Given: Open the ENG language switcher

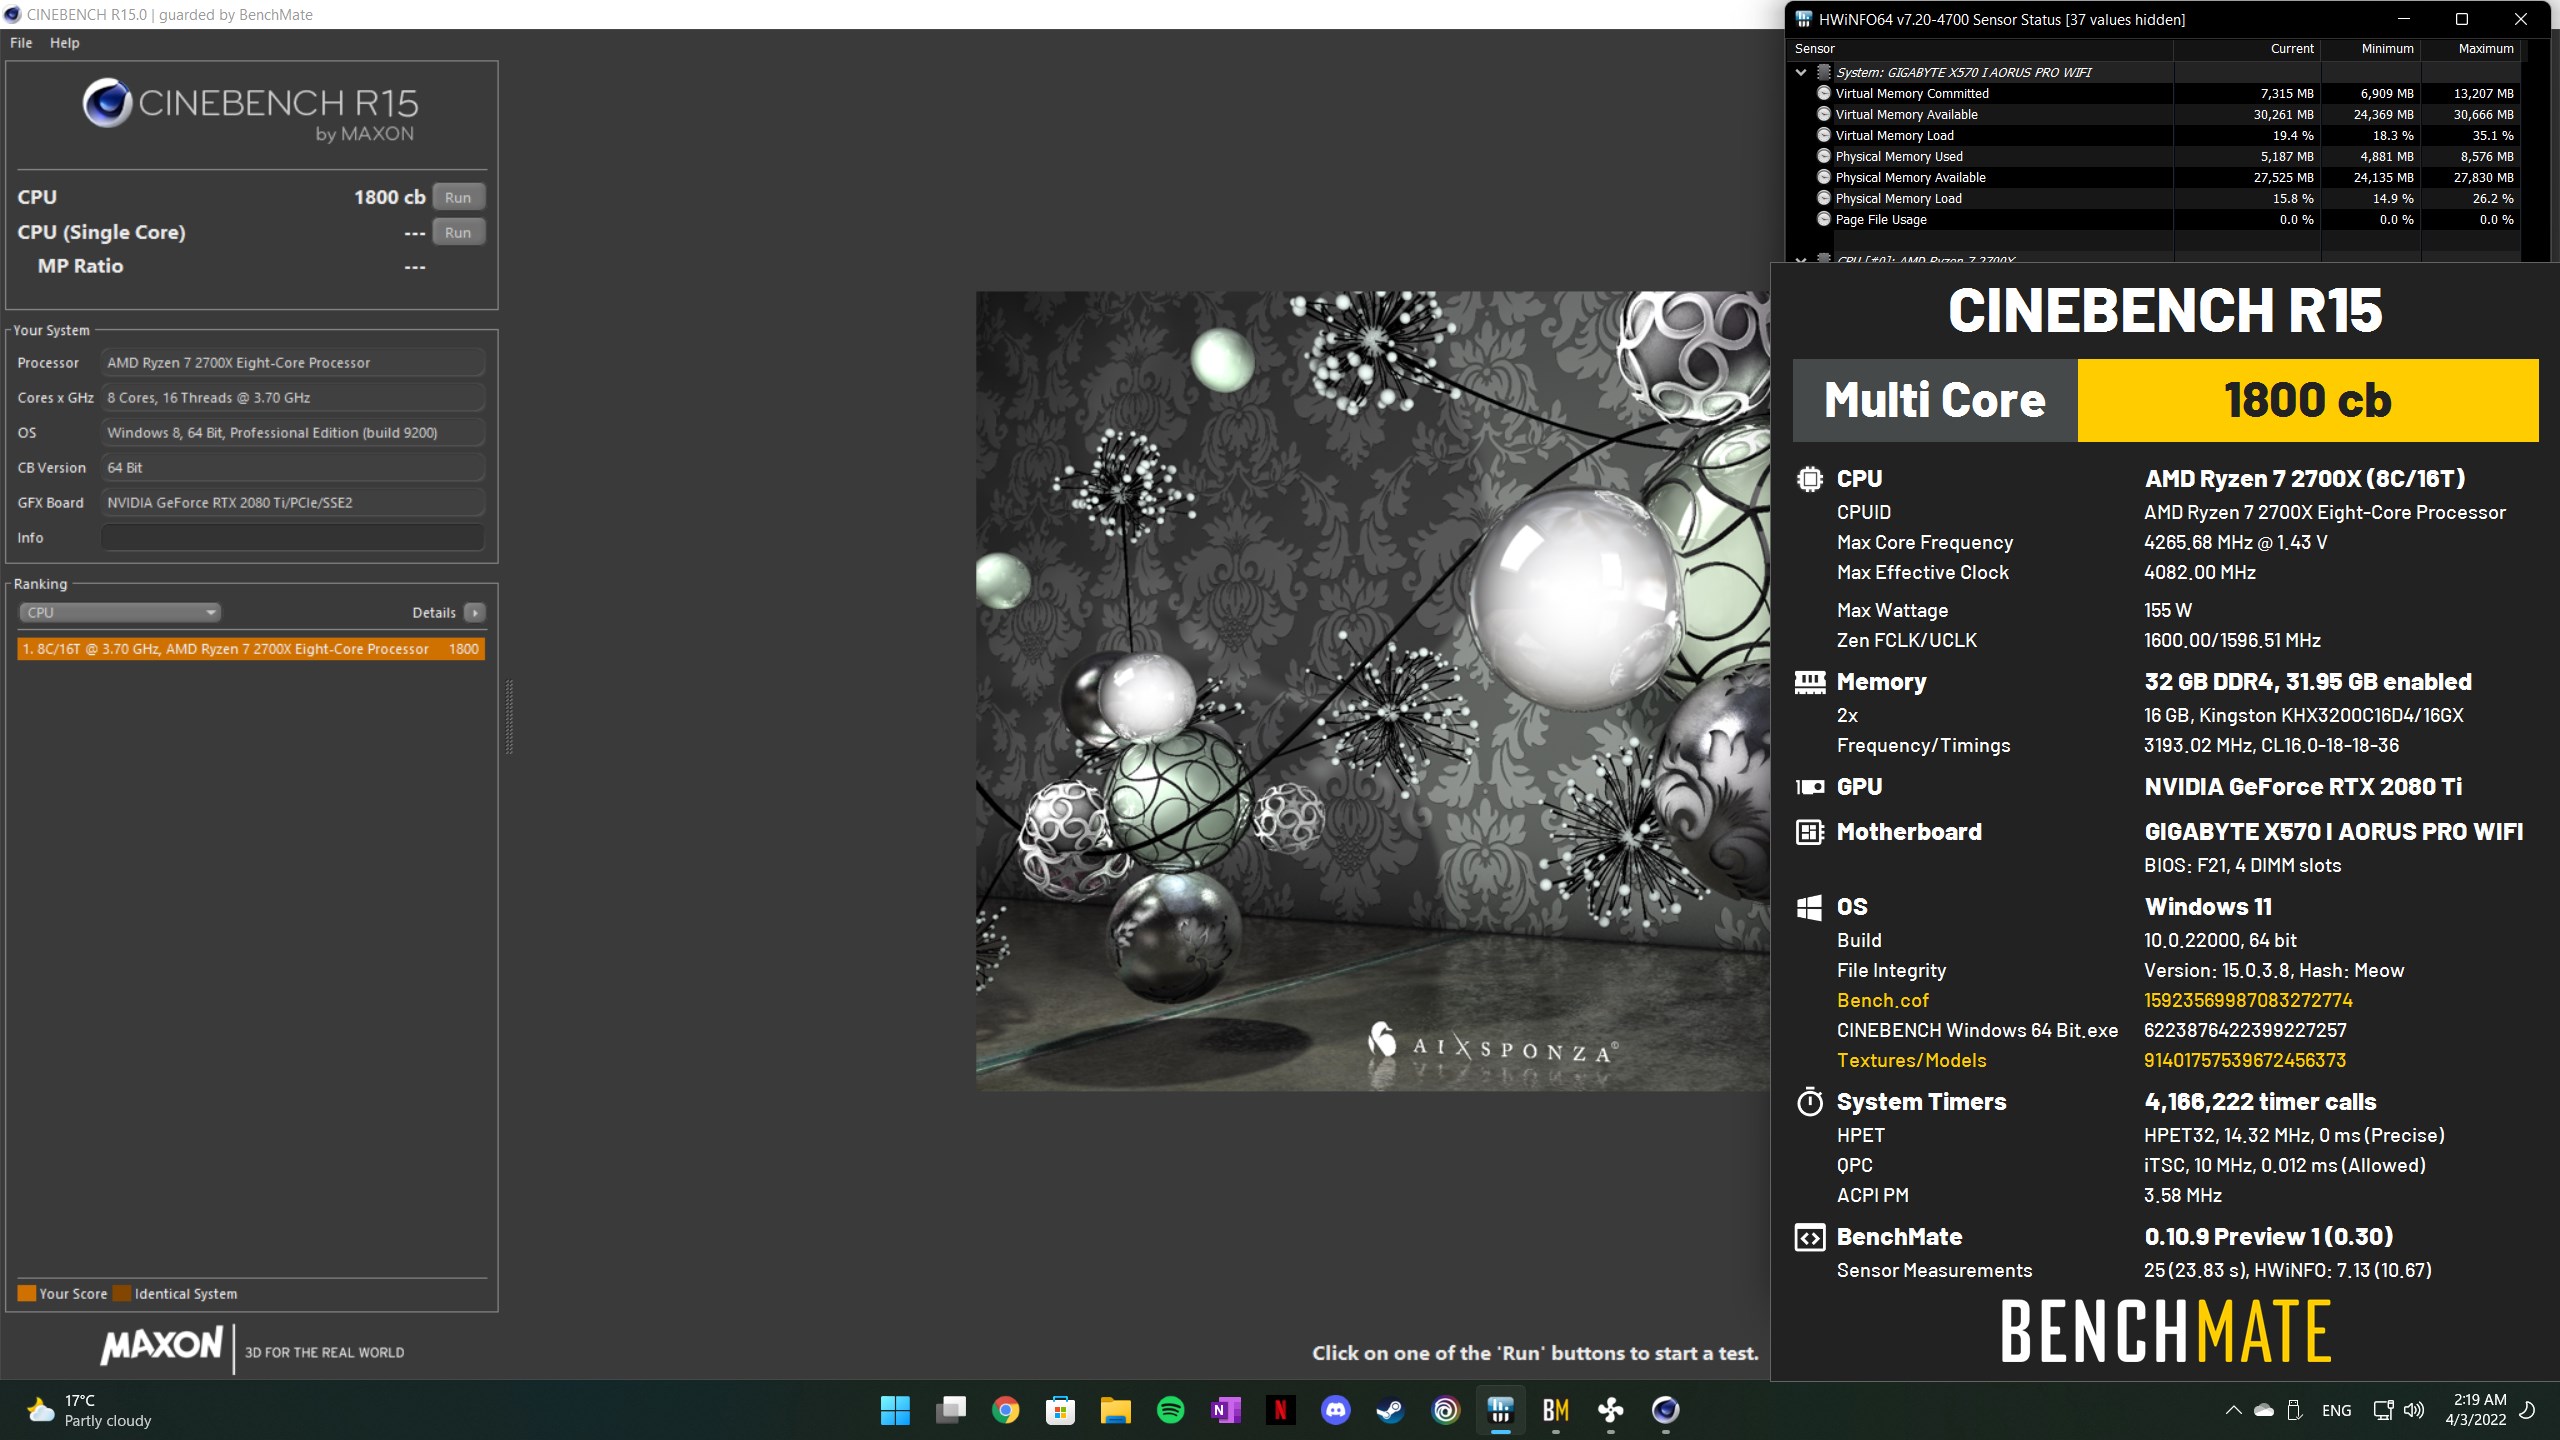Looking at the screenshot, I should click(x=2336, y=1410).
